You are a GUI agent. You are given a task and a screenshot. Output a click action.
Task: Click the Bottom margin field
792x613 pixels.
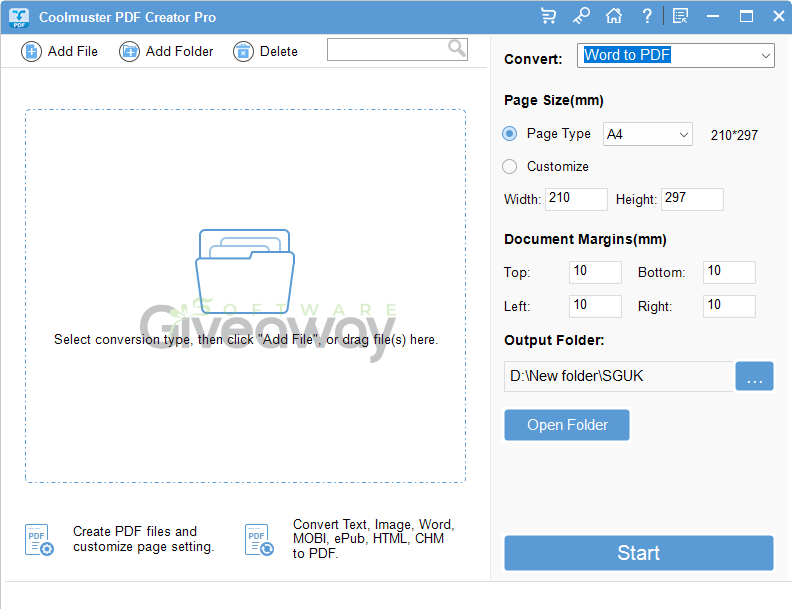(729, 273)
